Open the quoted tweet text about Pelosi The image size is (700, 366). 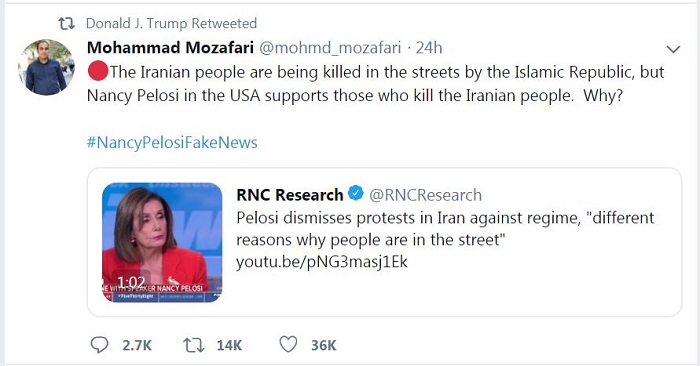(x=445, y=229)
